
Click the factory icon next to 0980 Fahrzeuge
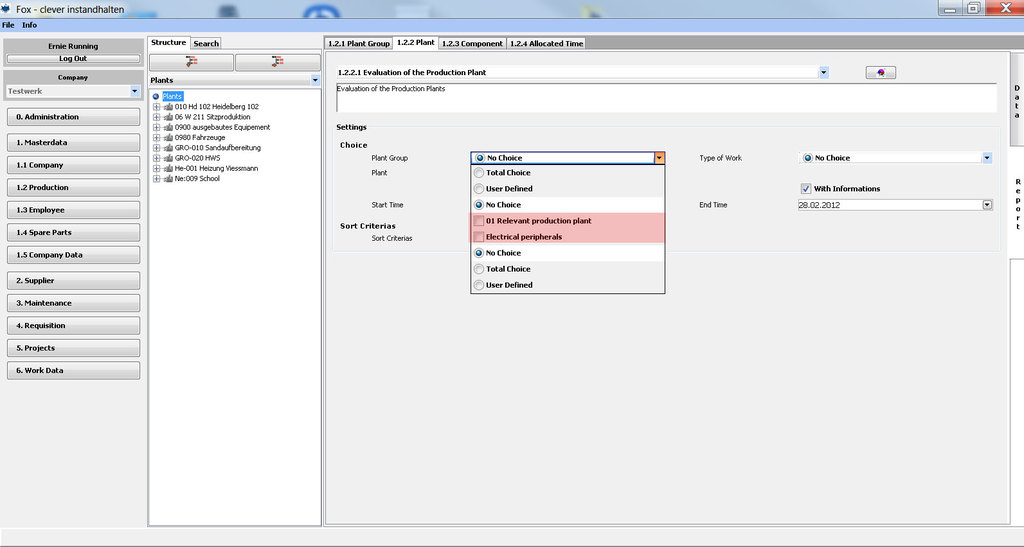pyautogui.click(x=167, y=138)
